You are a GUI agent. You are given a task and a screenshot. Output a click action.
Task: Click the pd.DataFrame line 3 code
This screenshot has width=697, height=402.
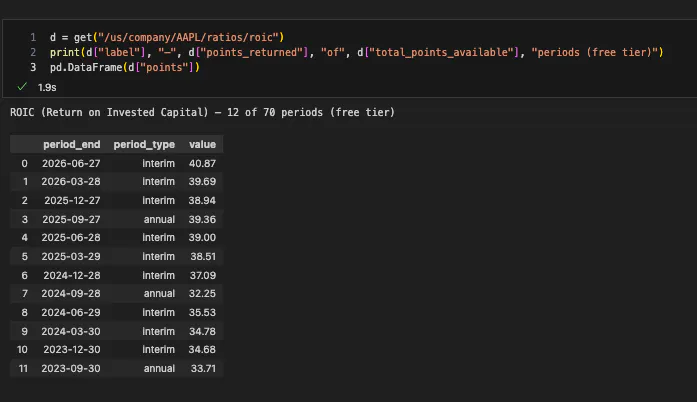click(125, 68)
